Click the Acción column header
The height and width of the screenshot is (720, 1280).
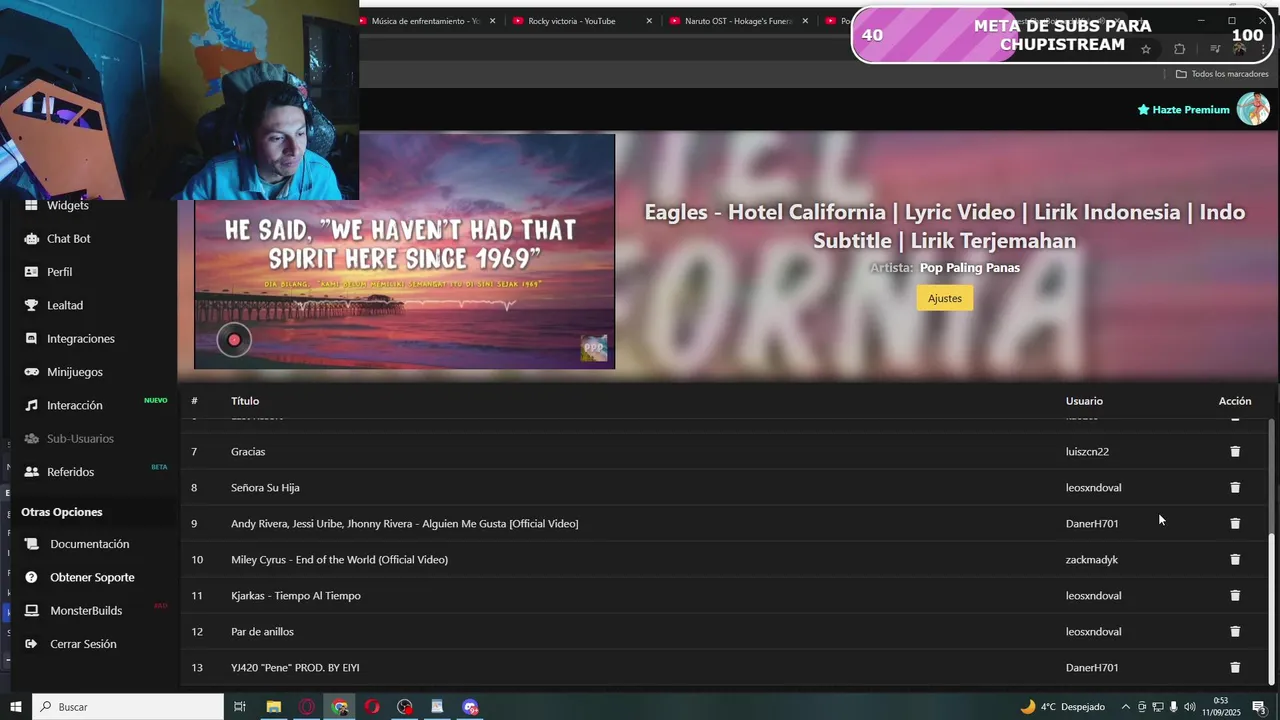[x=1235, y=401]
